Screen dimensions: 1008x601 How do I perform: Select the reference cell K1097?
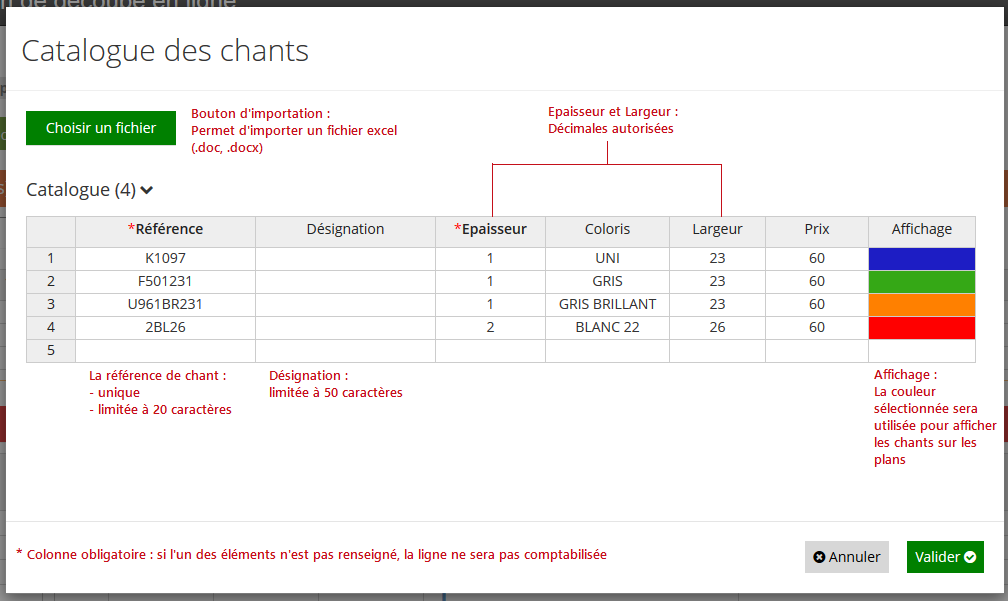coord(165,258)
